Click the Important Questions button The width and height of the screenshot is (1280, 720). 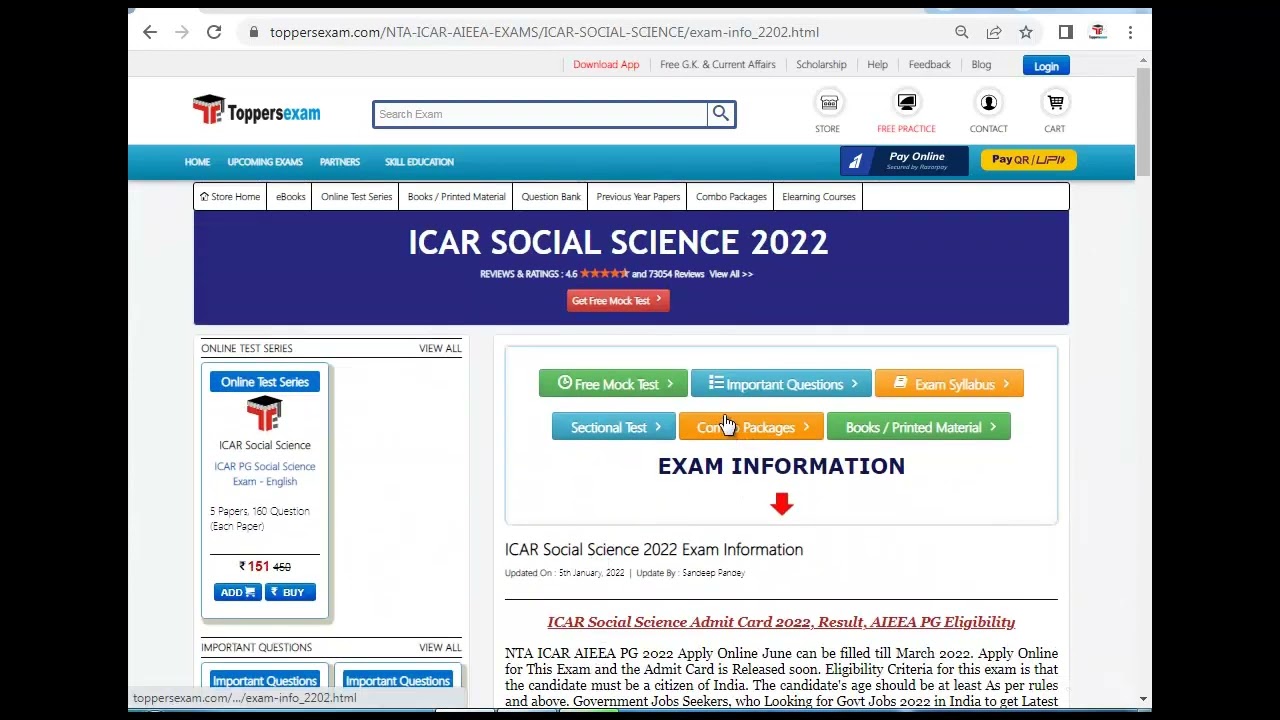[x=781, y=384]
